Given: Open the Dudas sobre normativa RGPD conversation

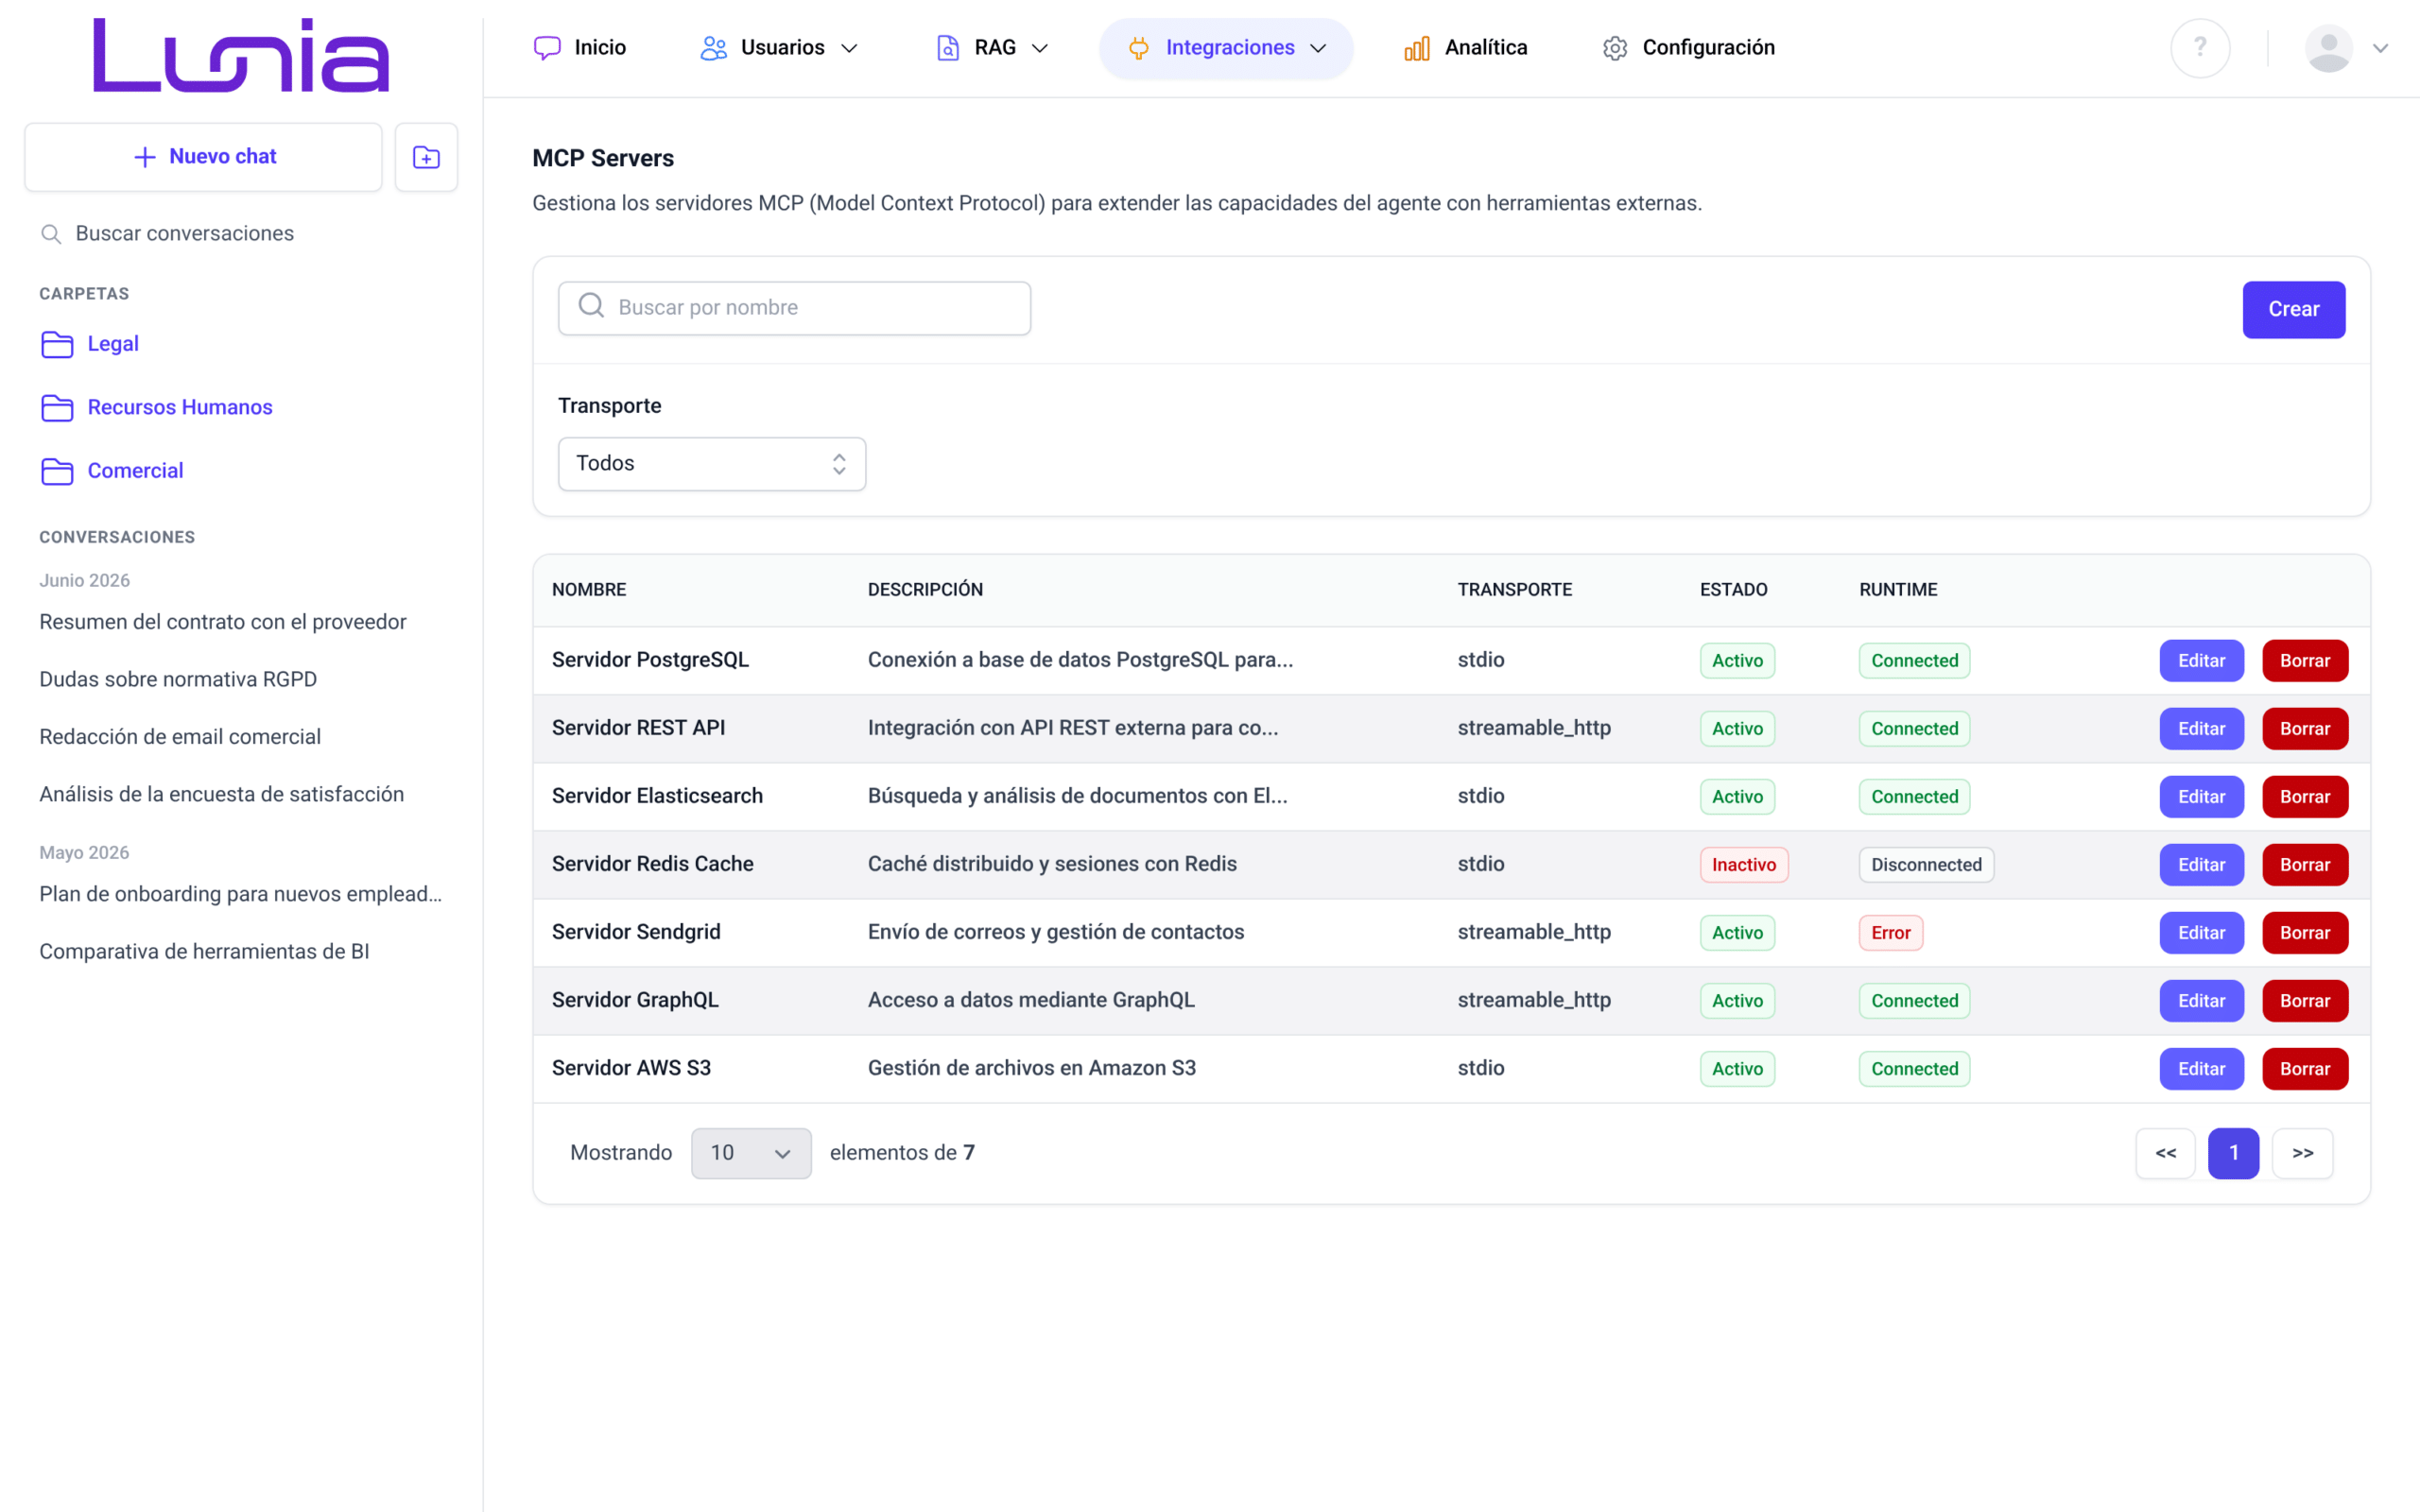Looking at the screenshot, I should pos(178,679).
